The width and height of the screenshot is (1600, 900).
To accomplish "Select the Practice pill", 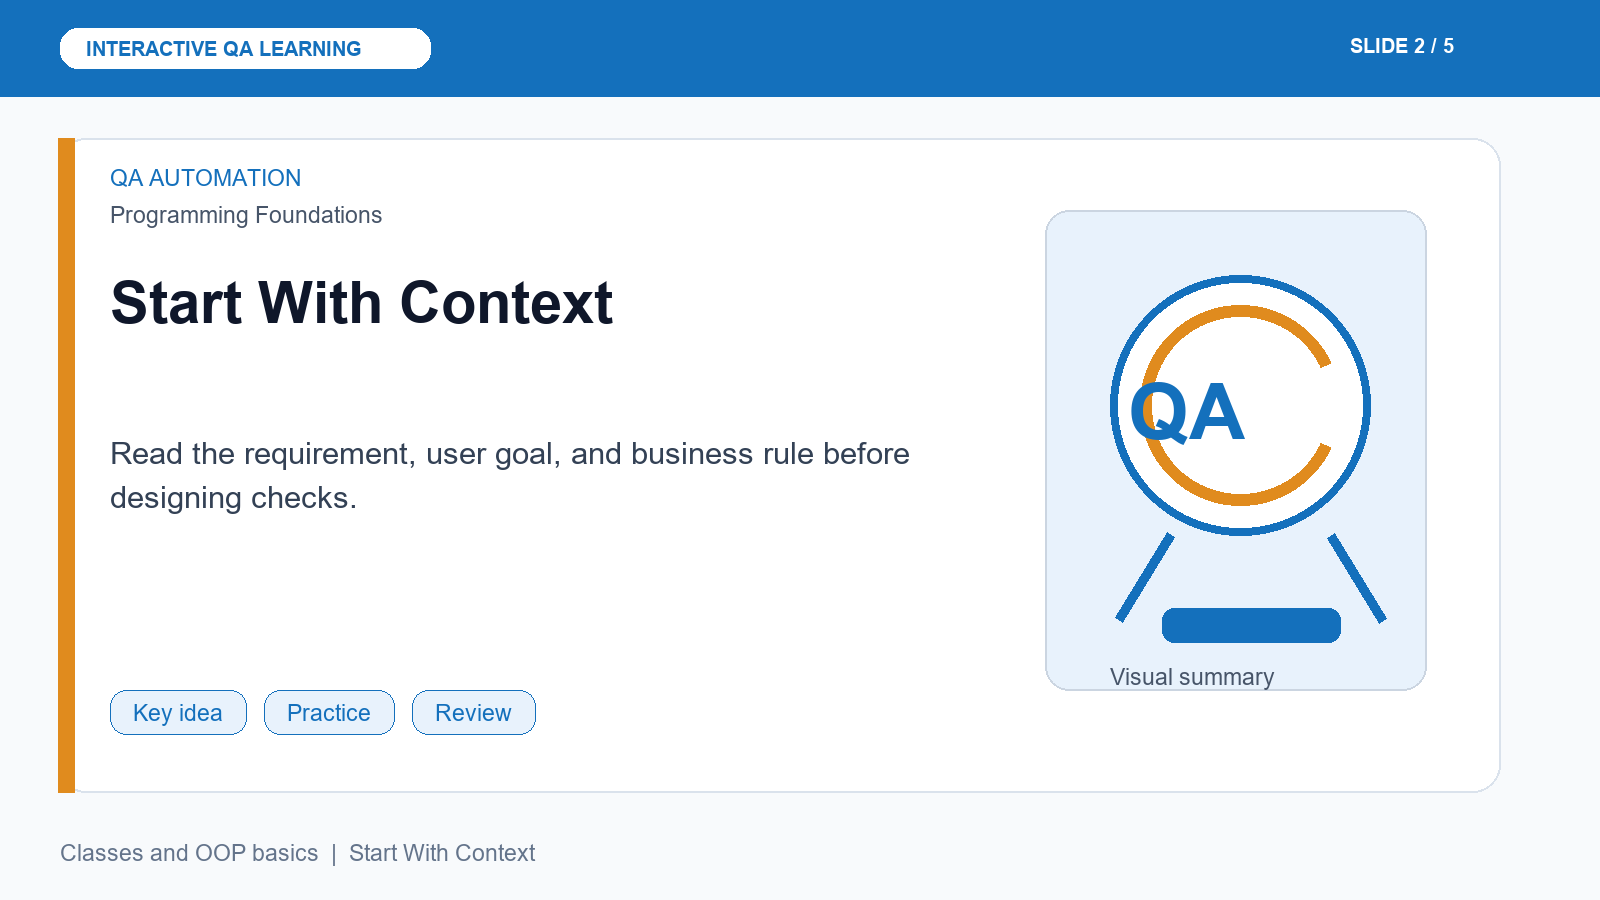I will 329,712.
